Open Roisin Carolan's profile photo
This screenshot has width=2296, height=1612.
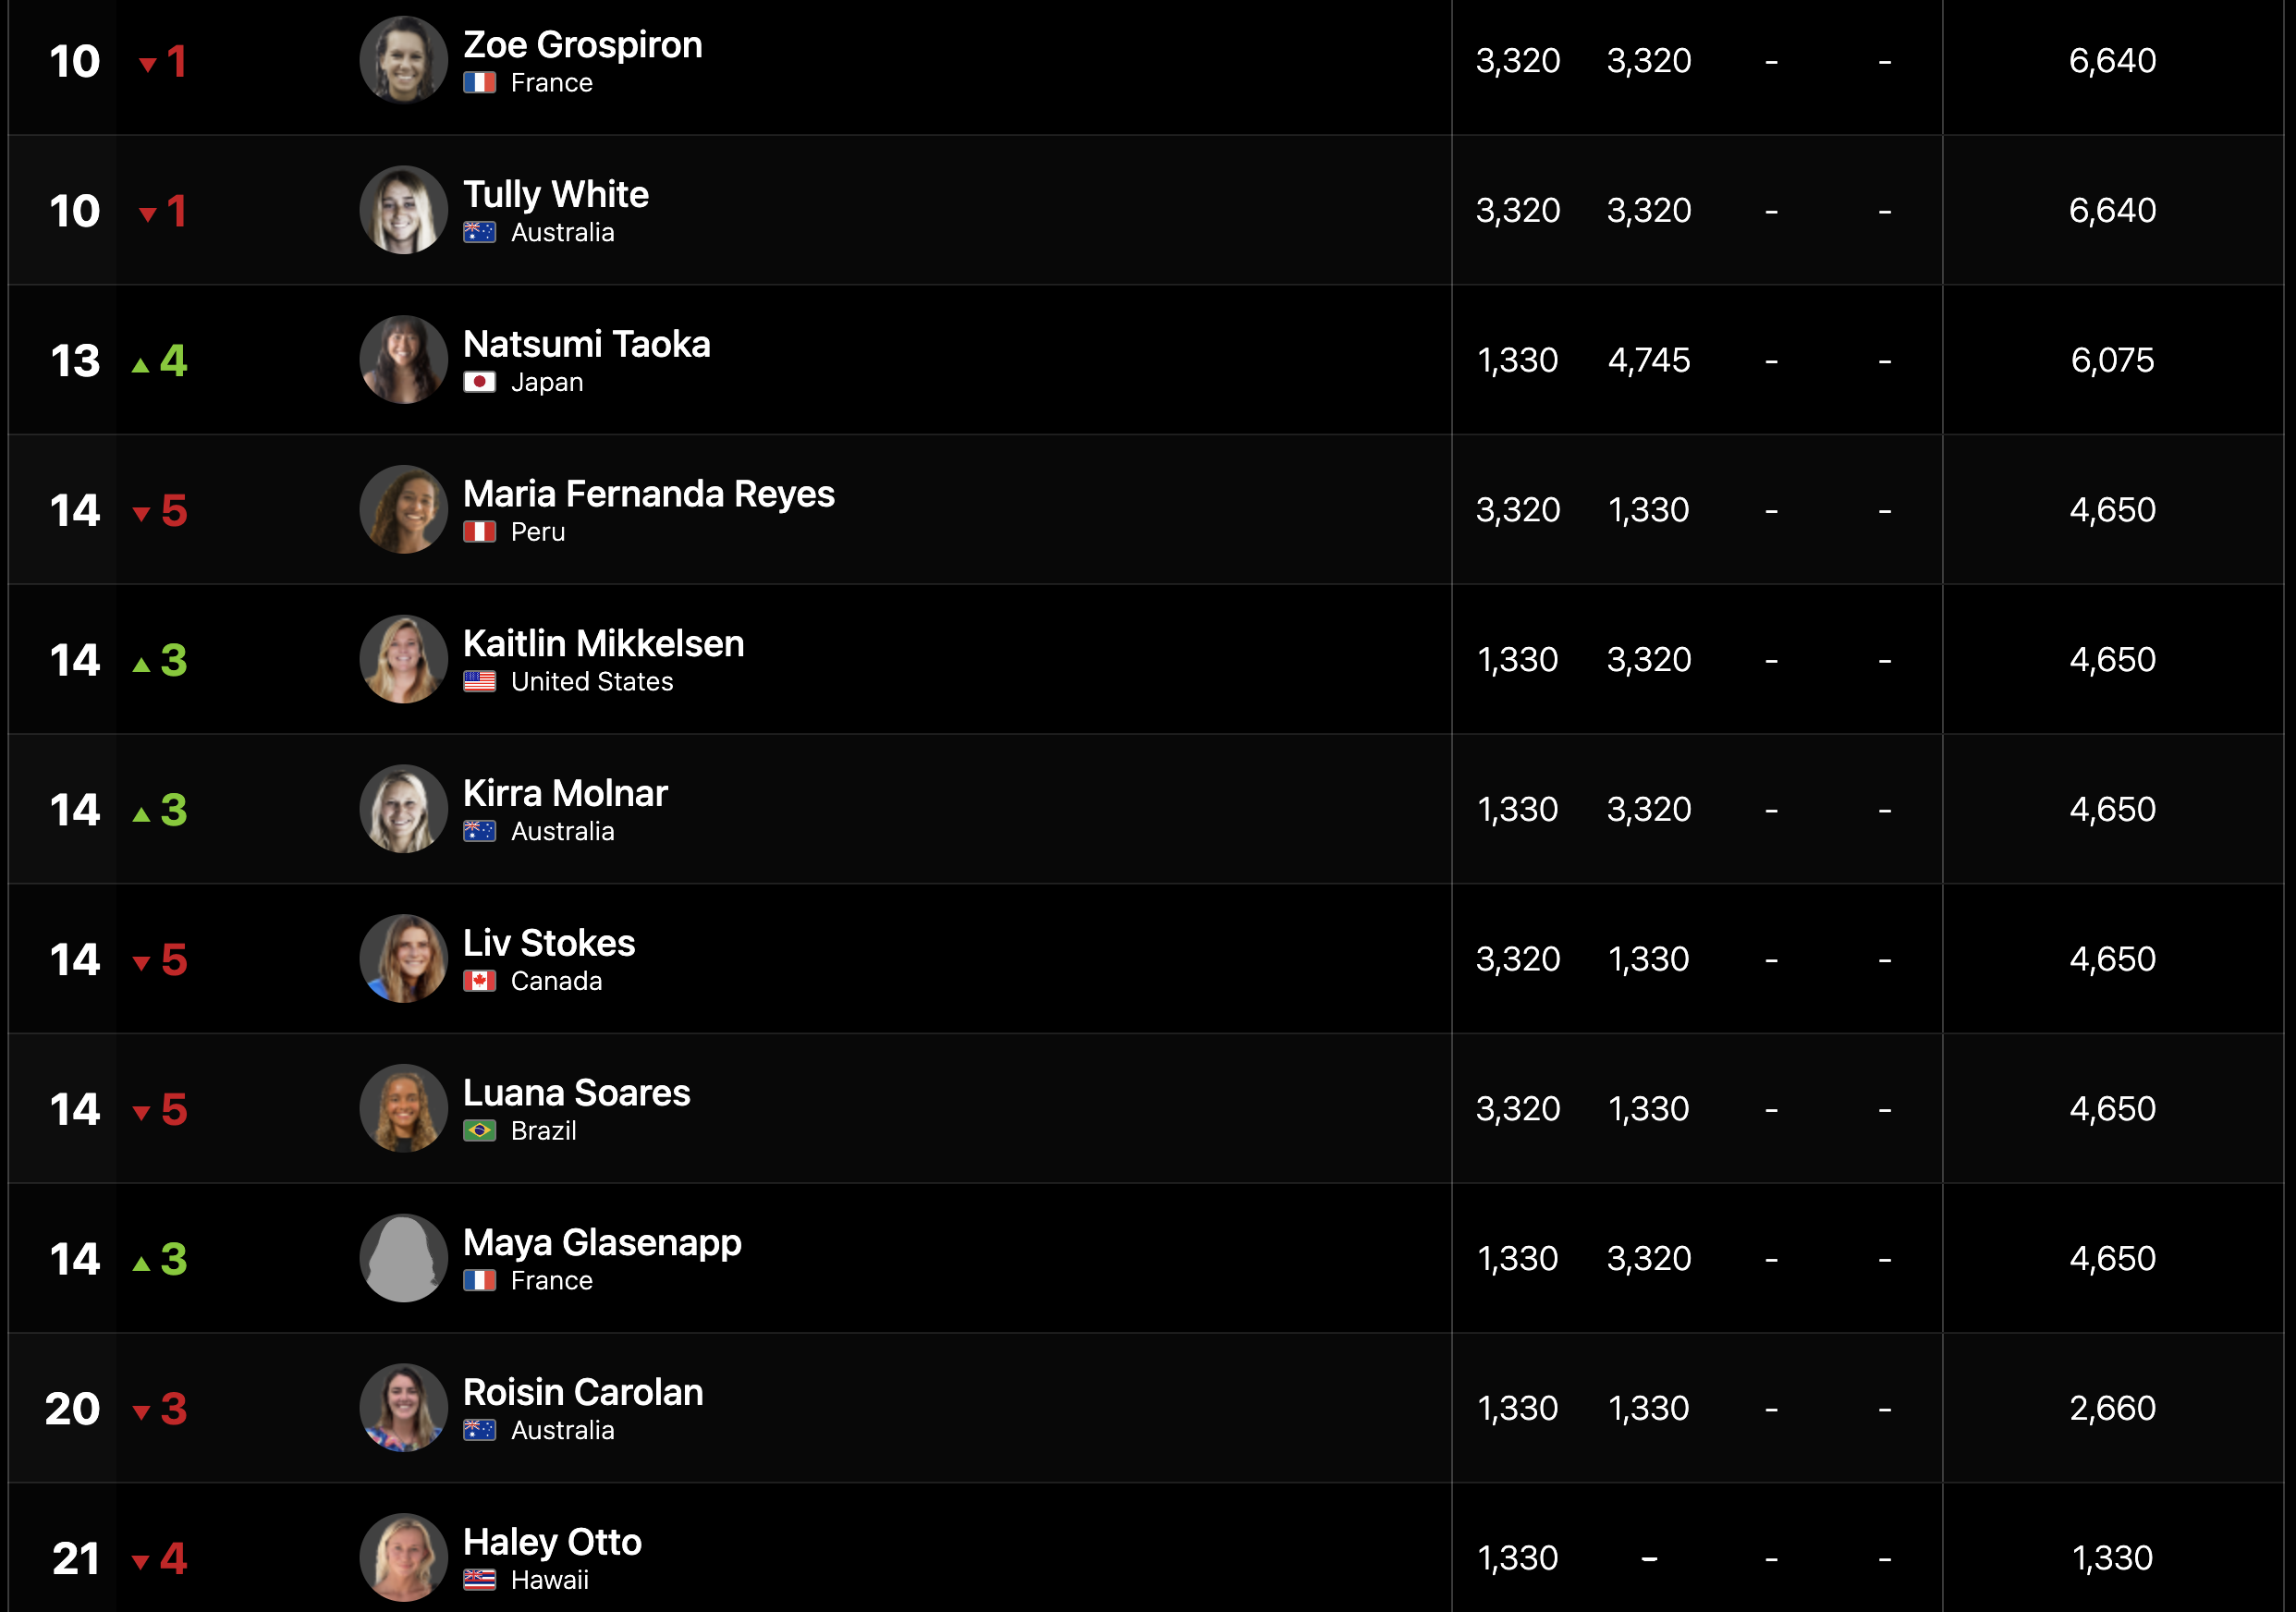point(403,1408)
